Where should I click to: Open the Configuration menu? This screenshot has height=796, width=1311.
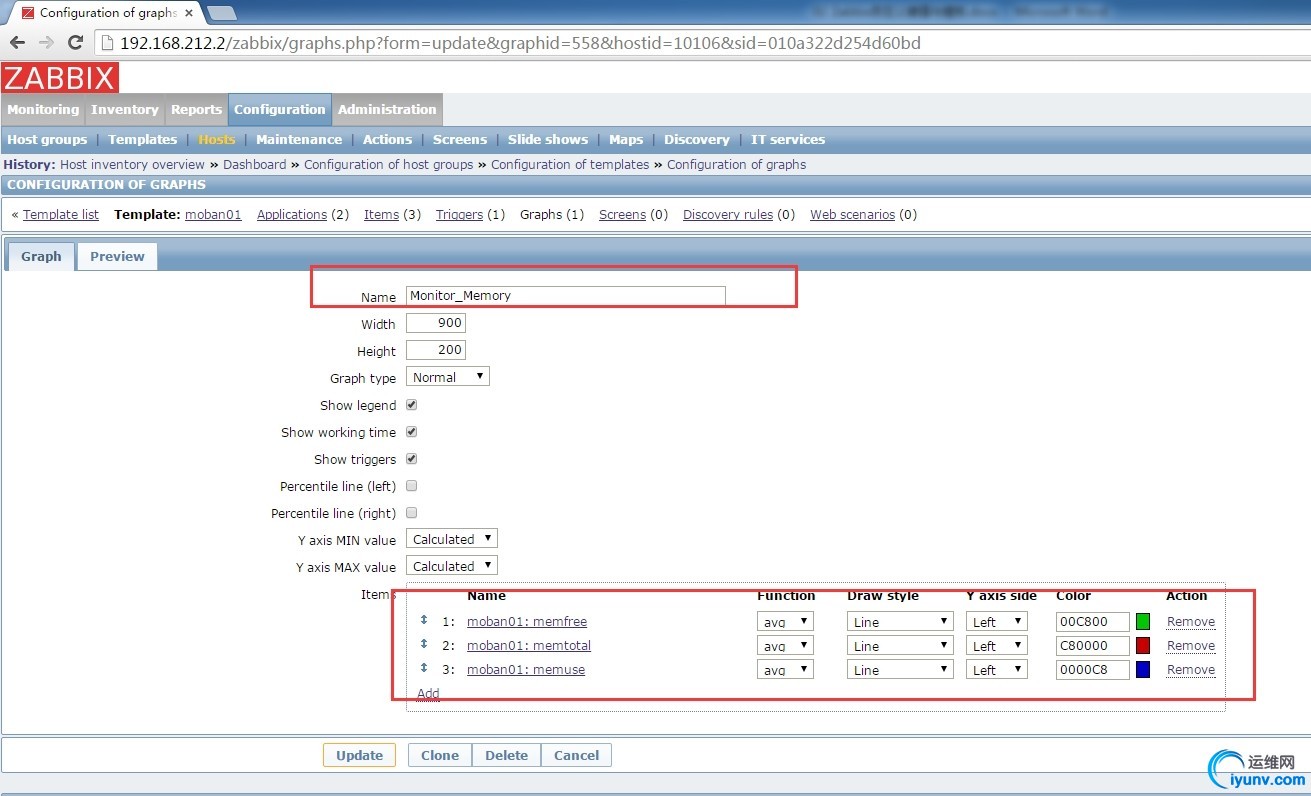(x=280, y=110)
